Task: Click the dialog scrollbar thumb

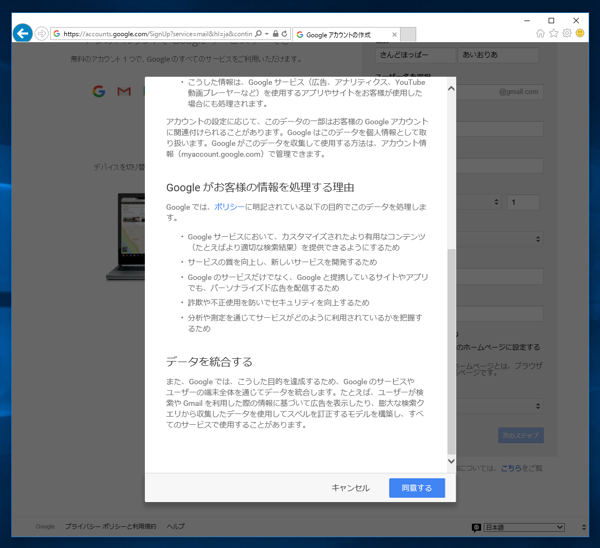Action: pos(451,352)
